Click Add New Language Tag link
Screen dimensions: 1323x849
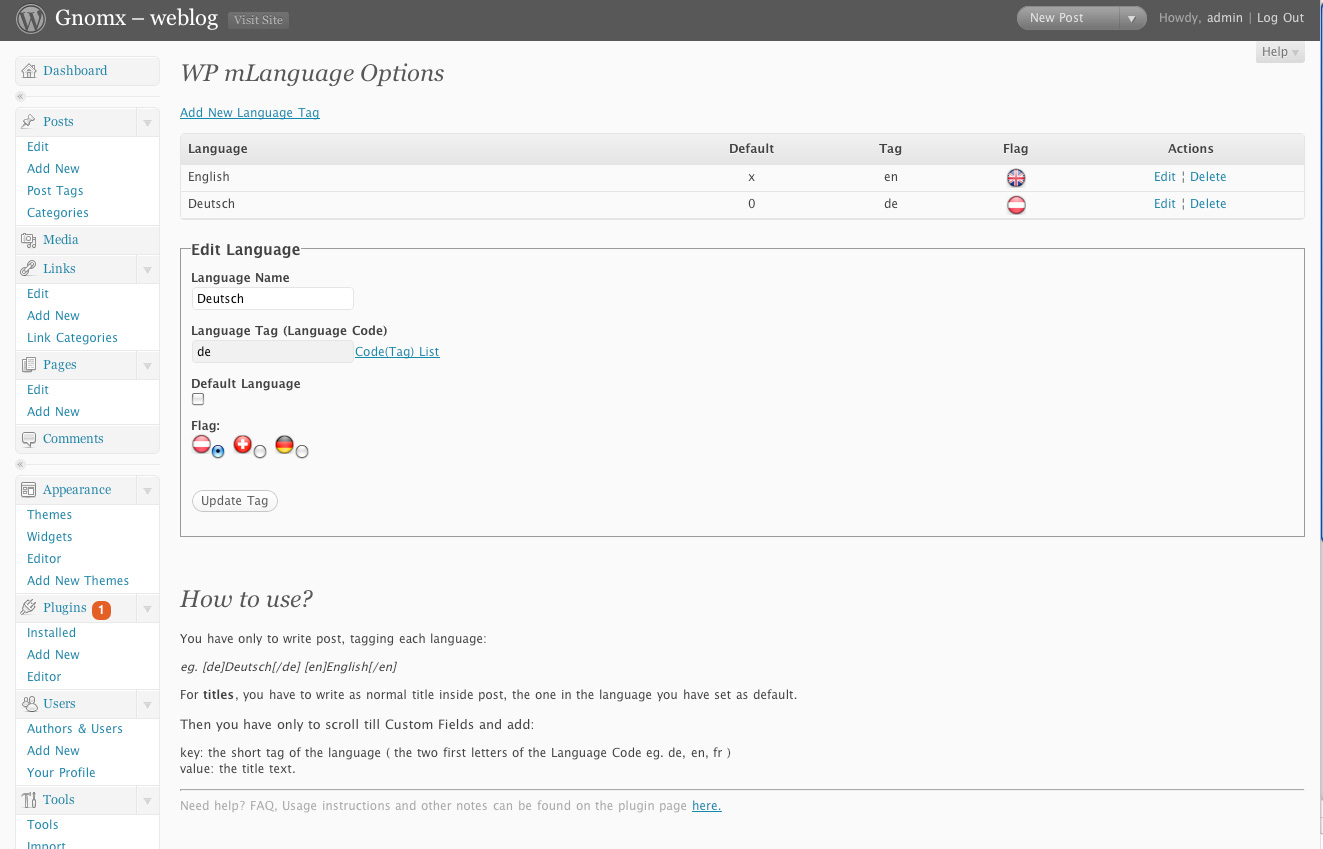click(x=250, y=113)
